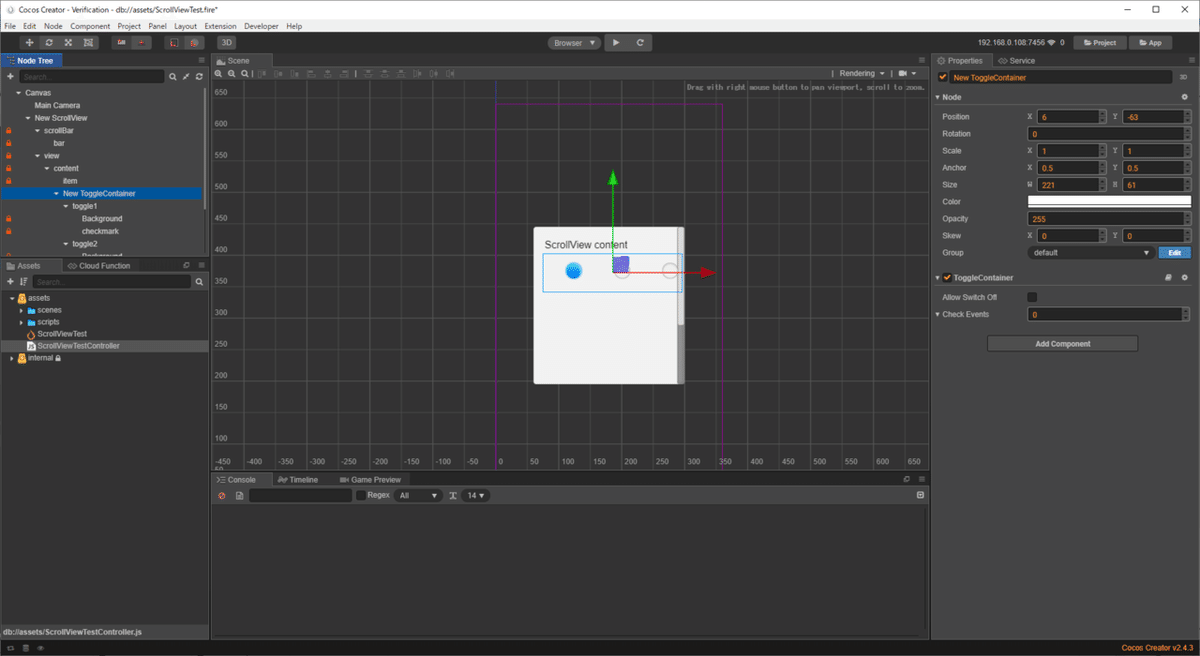Image resolution: width=1200 pixels, height=656 pixels.
Task: Open the Color property swatch
Action: tap(1109, 201)
